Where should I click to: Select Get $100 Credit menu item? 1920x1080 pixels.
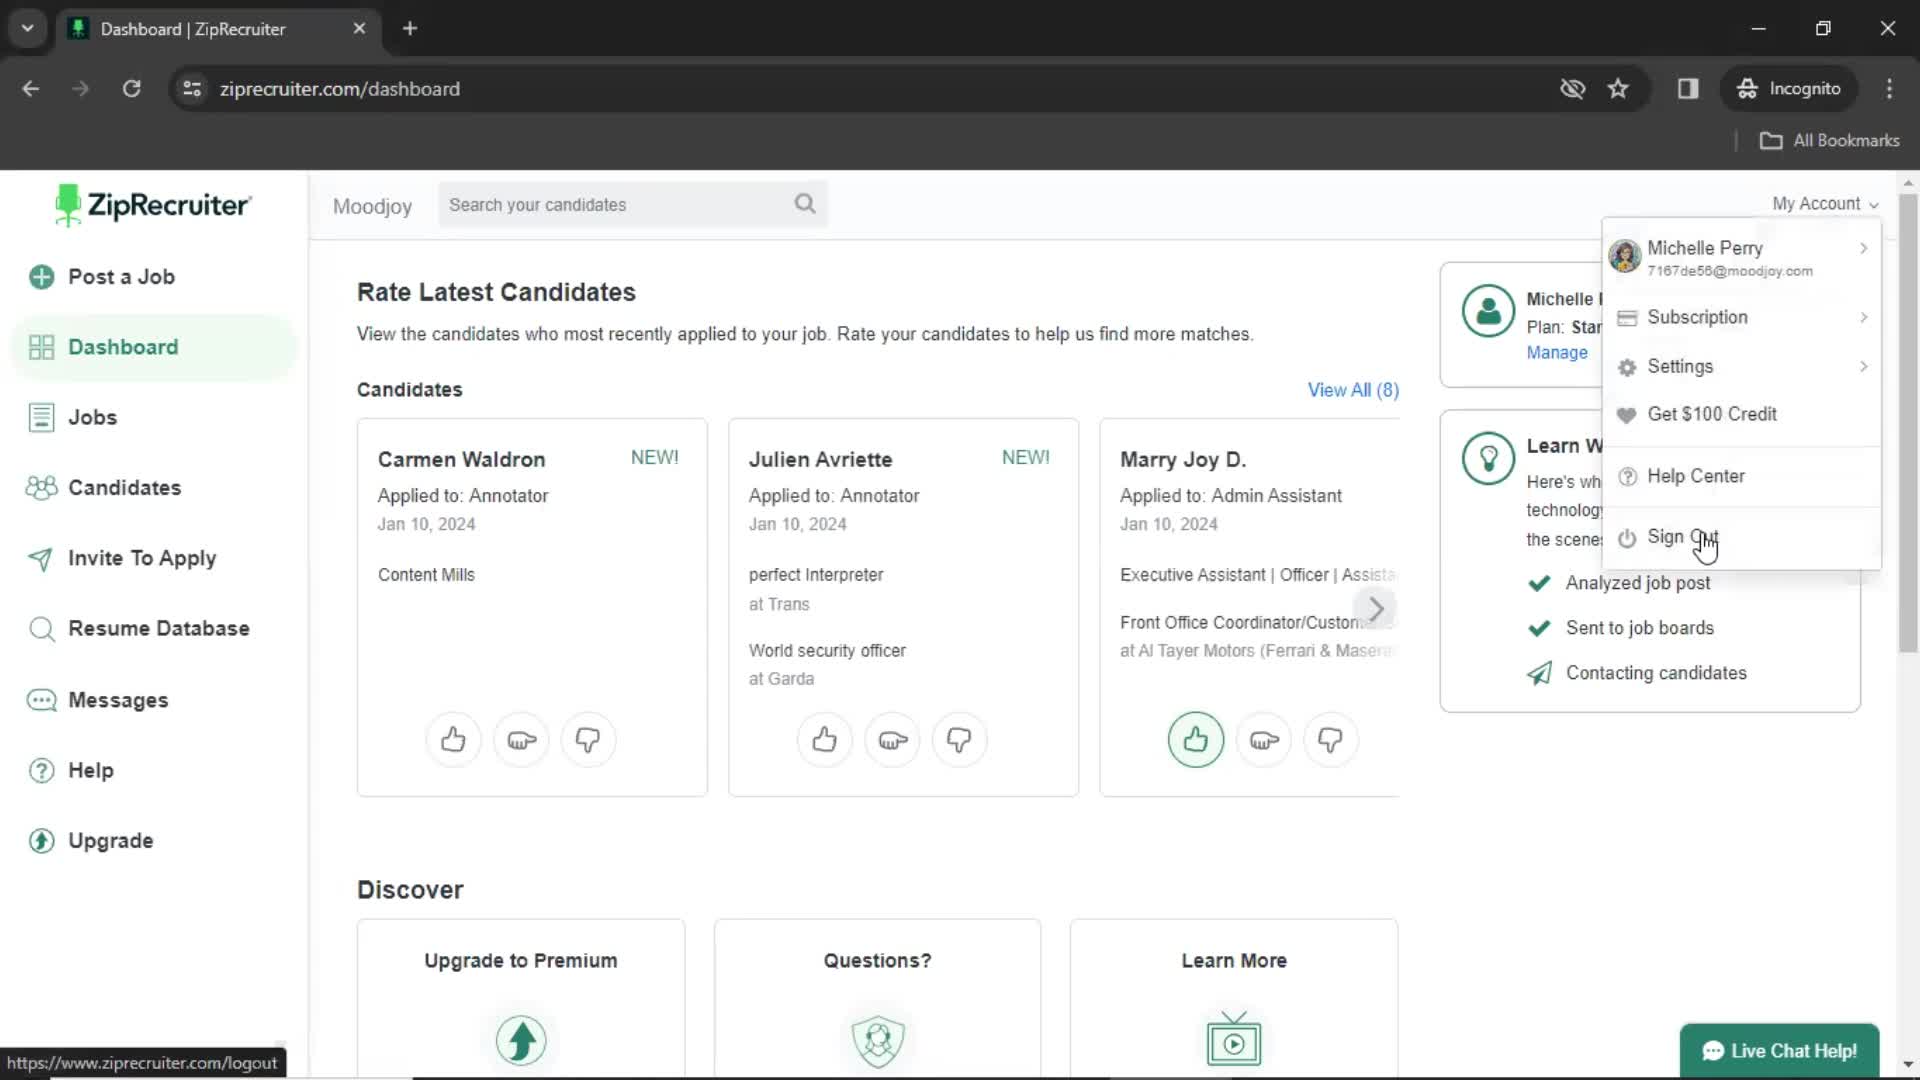click(x=1741, y=414)
